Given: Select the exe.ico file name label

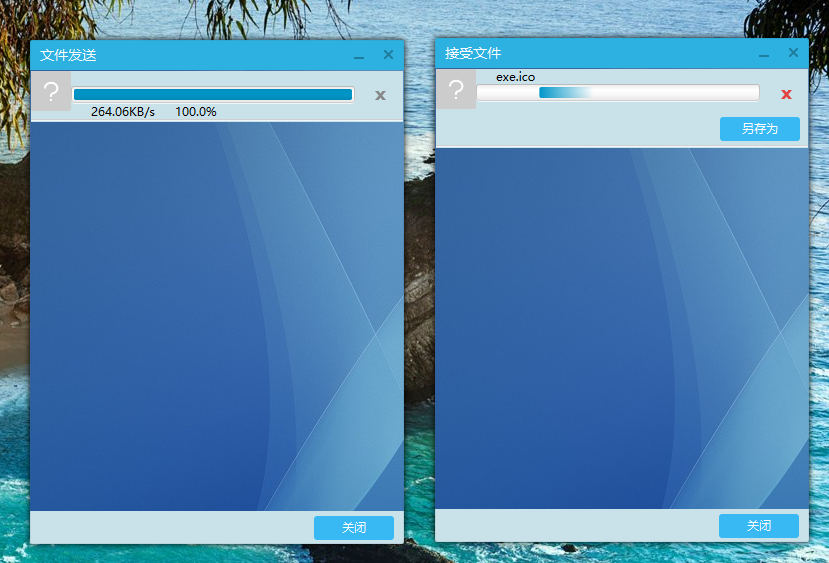Looking at the screenshot, I should coord(515,77).
